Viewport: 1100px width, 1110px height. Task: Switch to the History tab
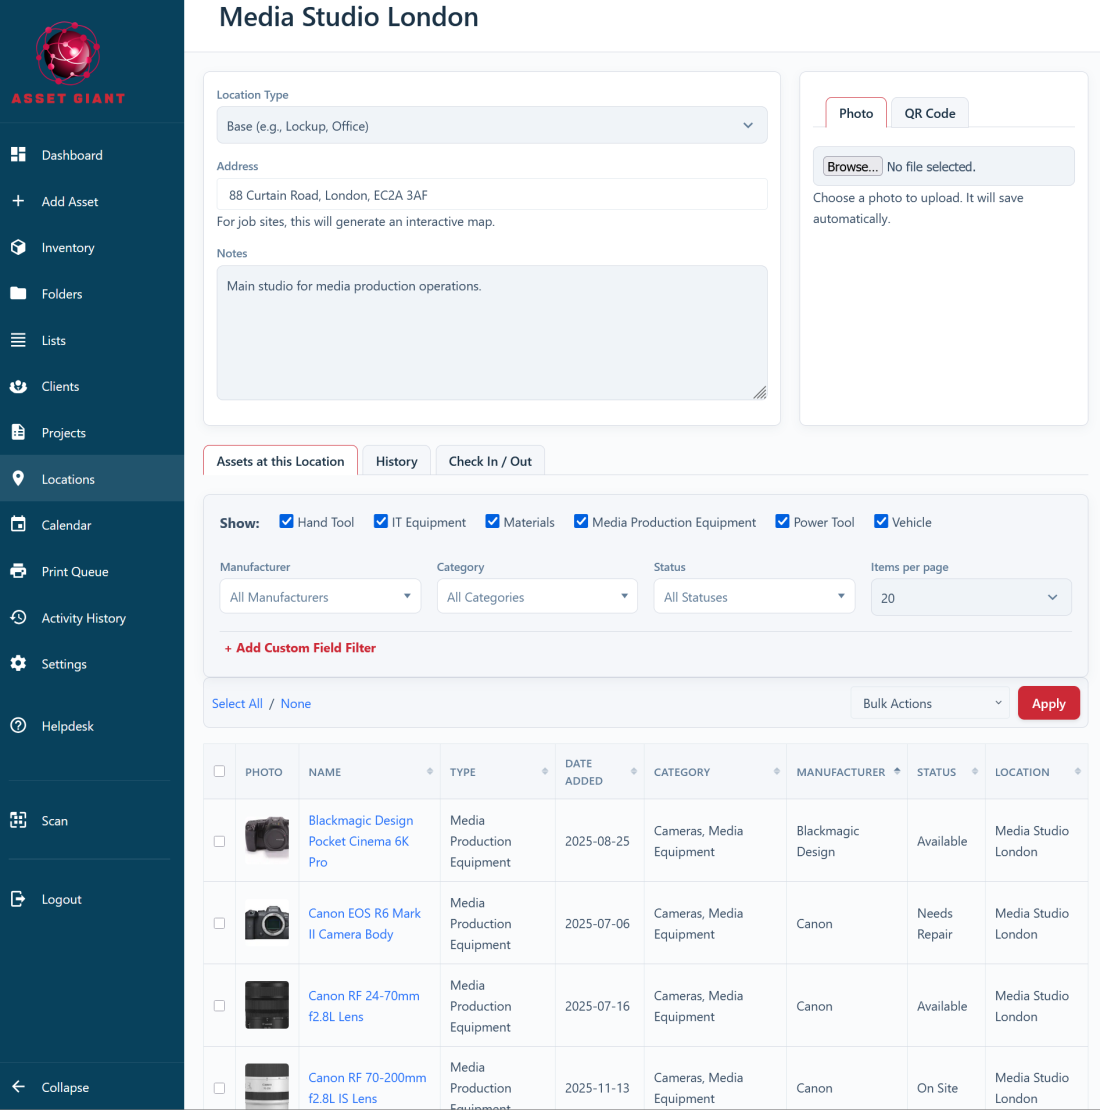click(x=396, y=461)
